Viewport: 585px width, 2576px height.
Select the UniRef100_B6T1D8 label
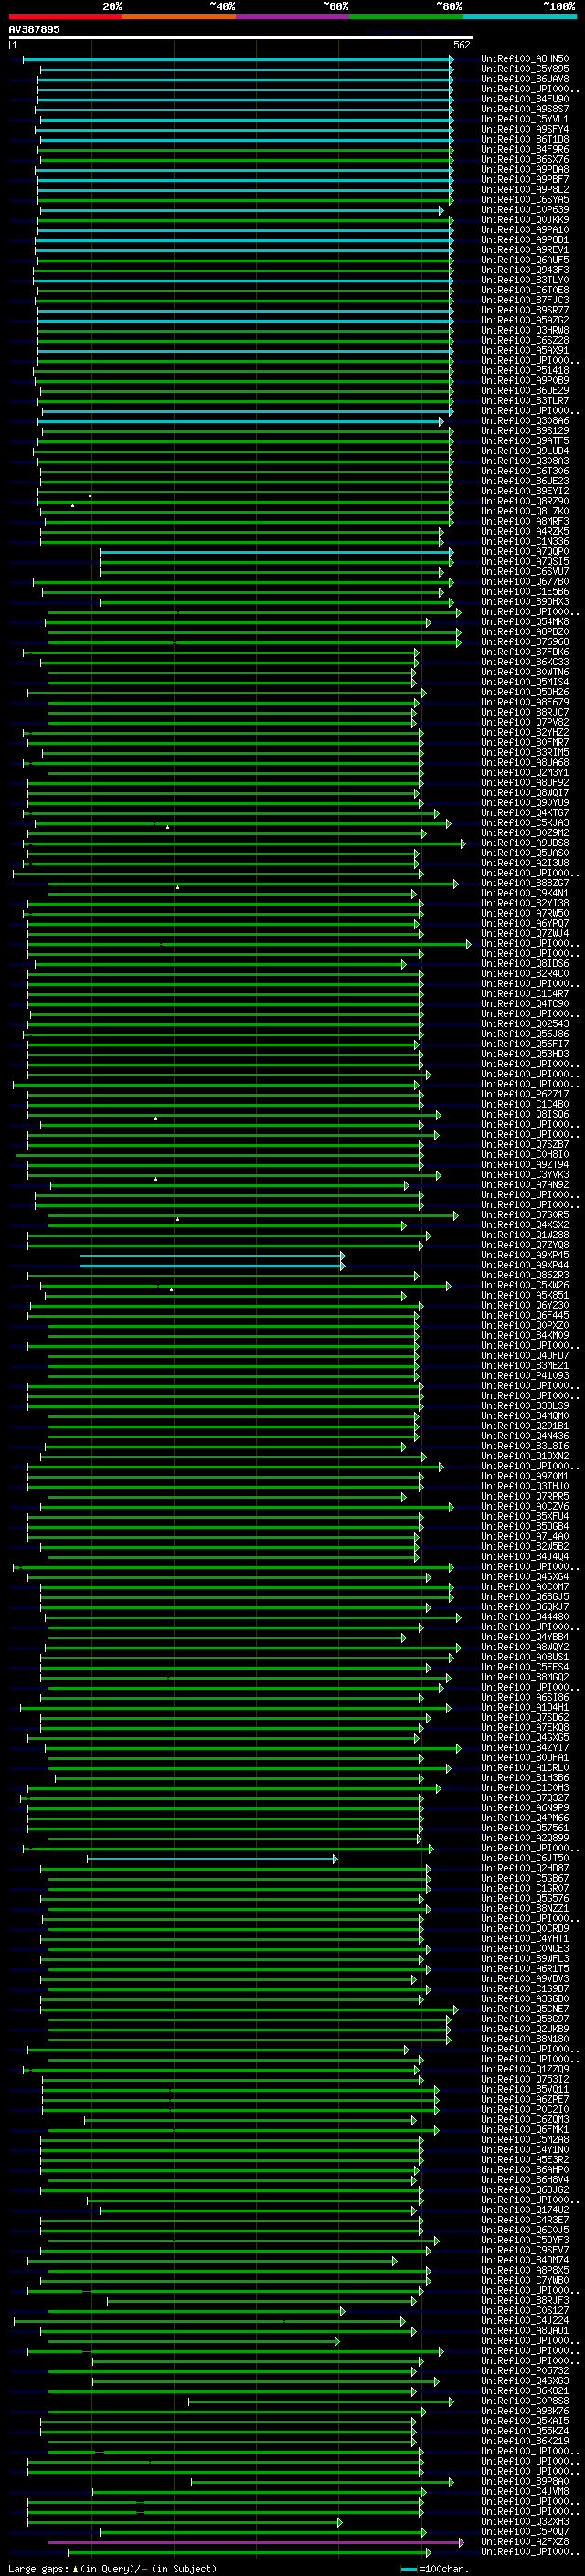(525, 139)
